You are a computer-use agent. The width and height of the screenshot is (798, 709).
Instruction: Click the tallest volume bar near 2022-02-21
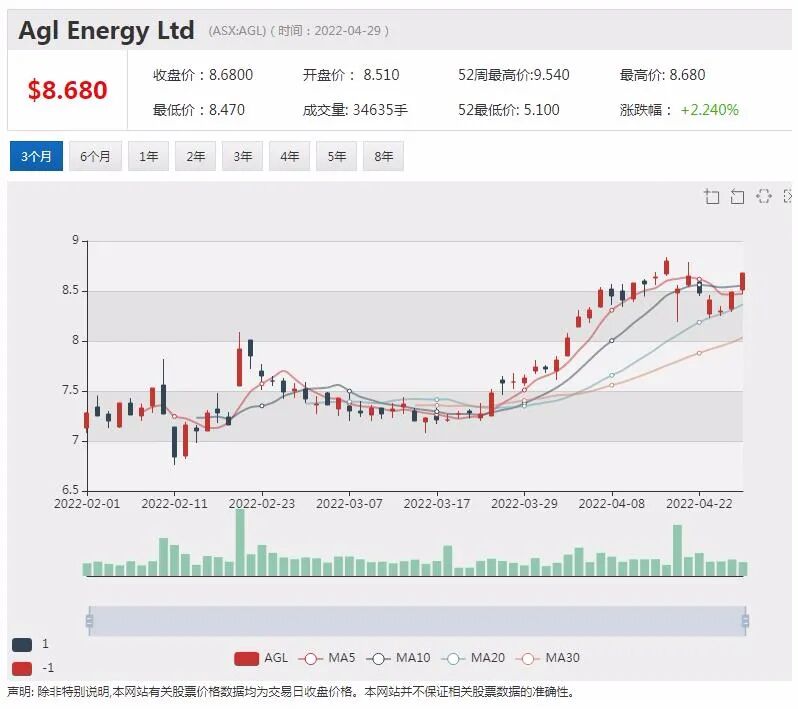240,543
